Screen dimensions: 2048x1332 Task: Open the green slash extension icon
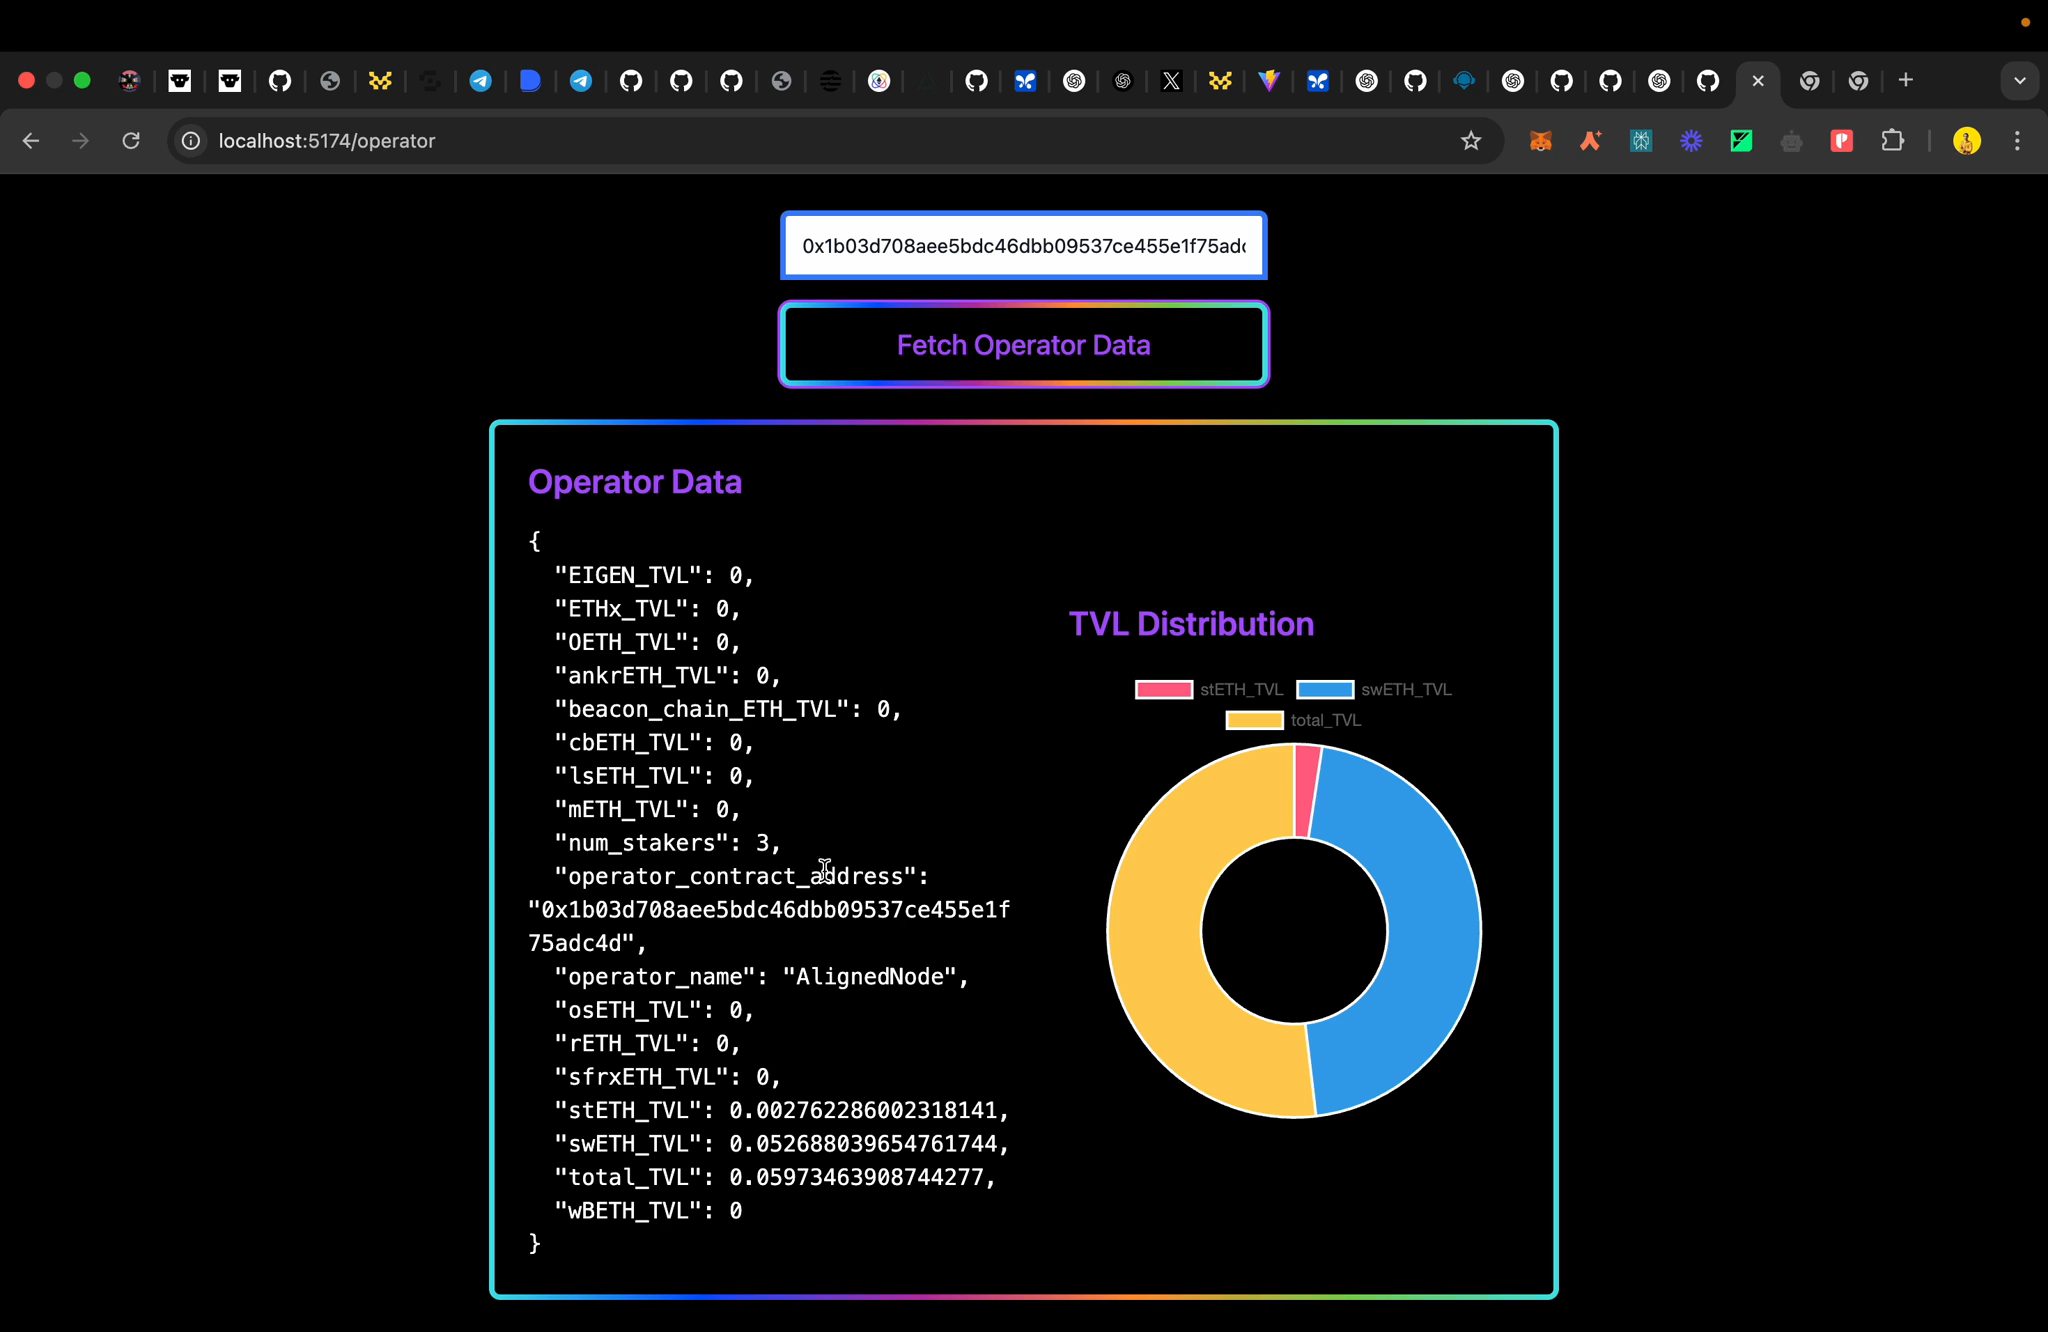pyautogui.click(x=1741, y=141)
